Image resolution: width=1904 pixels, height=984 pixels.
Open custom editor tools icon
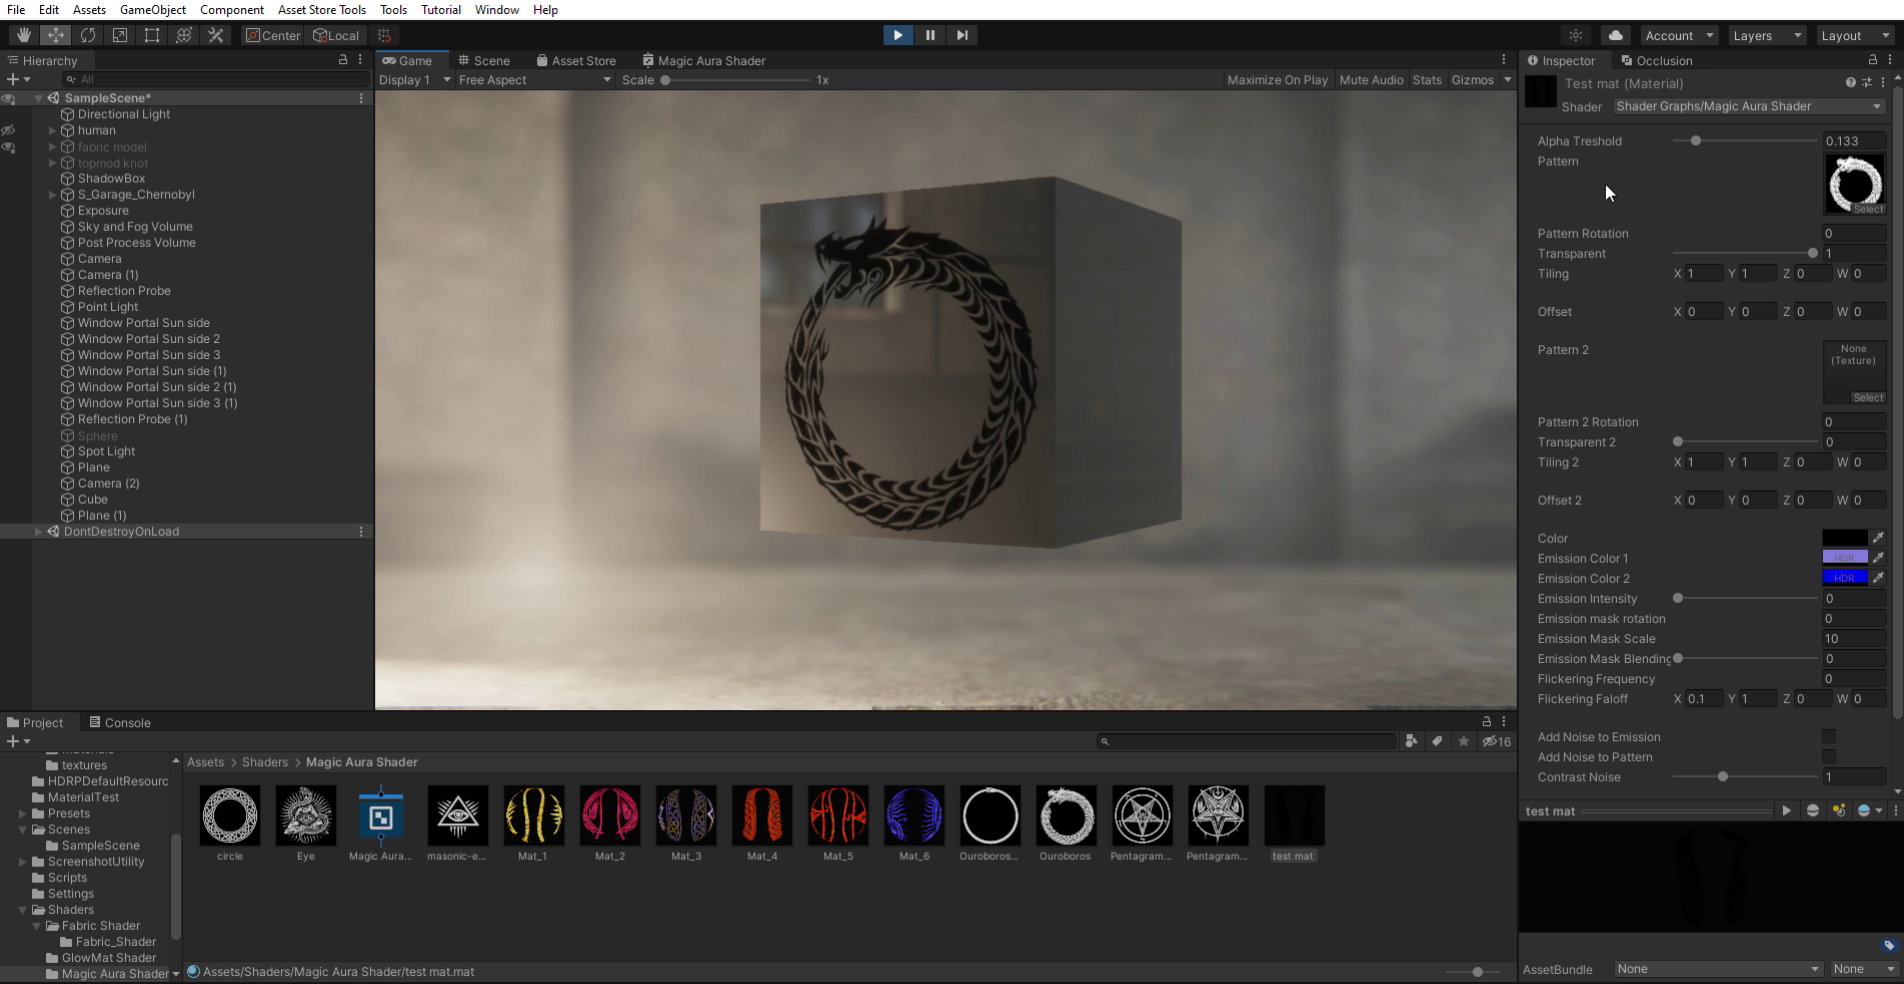(x=216, y=35)
